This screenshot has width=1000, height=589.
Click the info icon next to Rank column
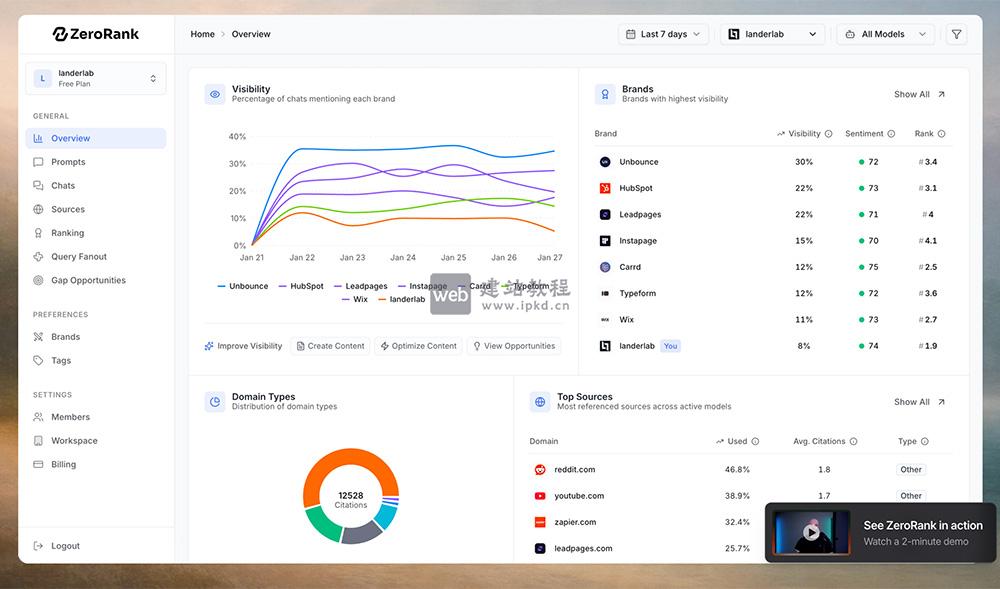941,134
